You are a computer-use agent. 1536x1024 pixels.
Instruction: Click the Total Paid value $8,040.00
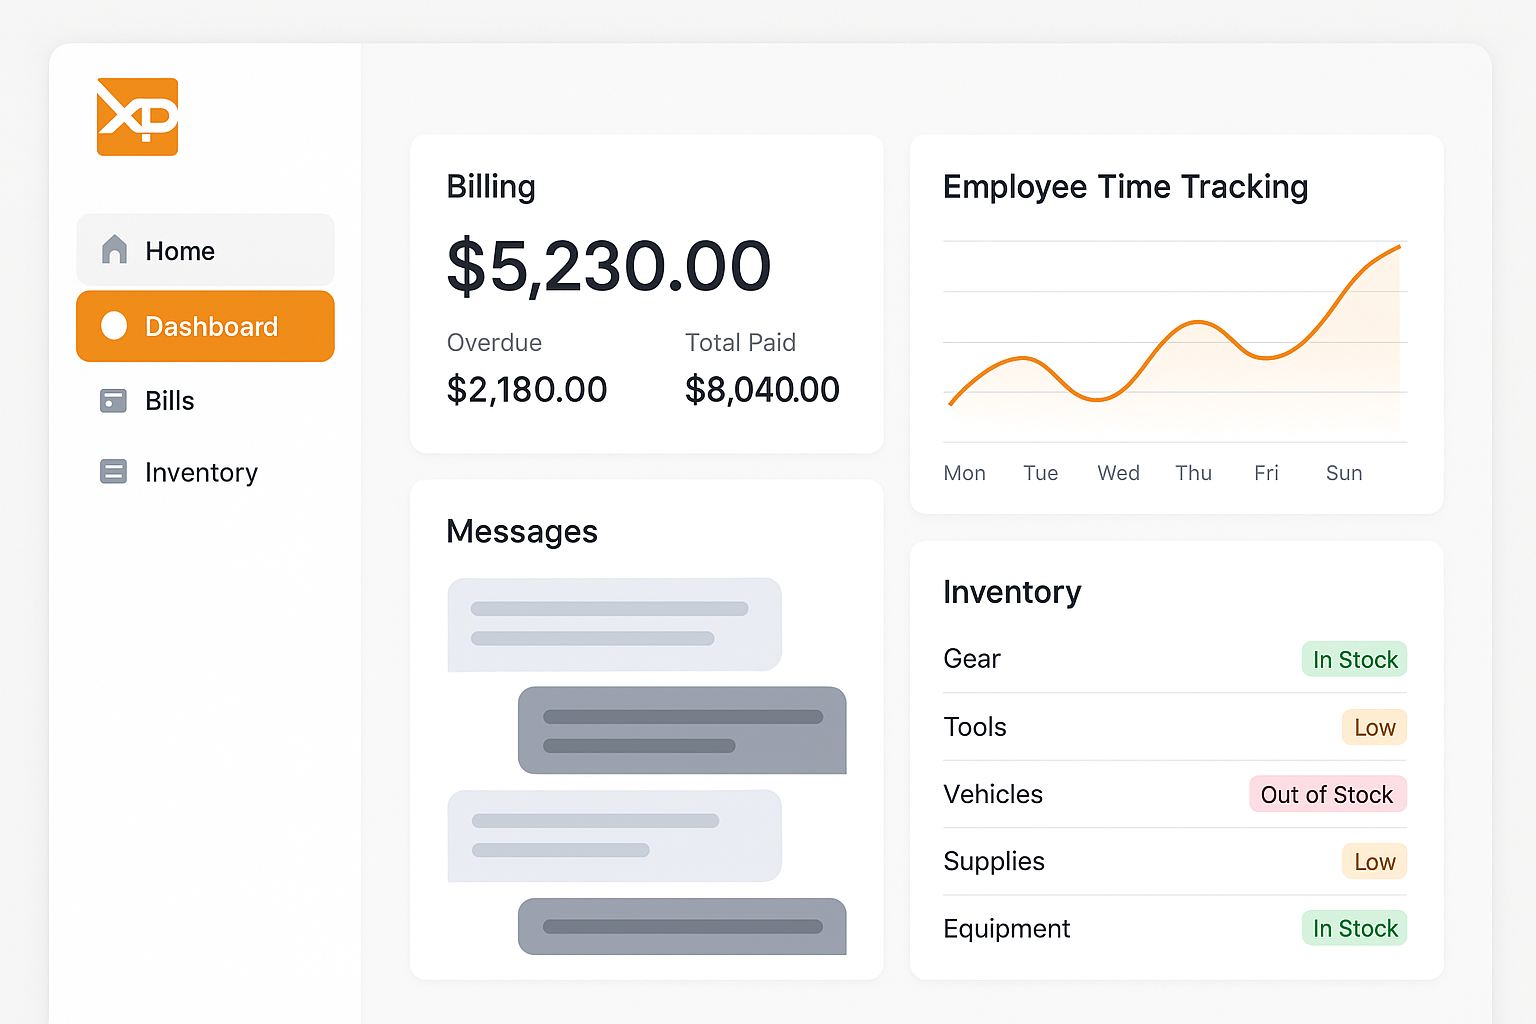click(762, 390)
